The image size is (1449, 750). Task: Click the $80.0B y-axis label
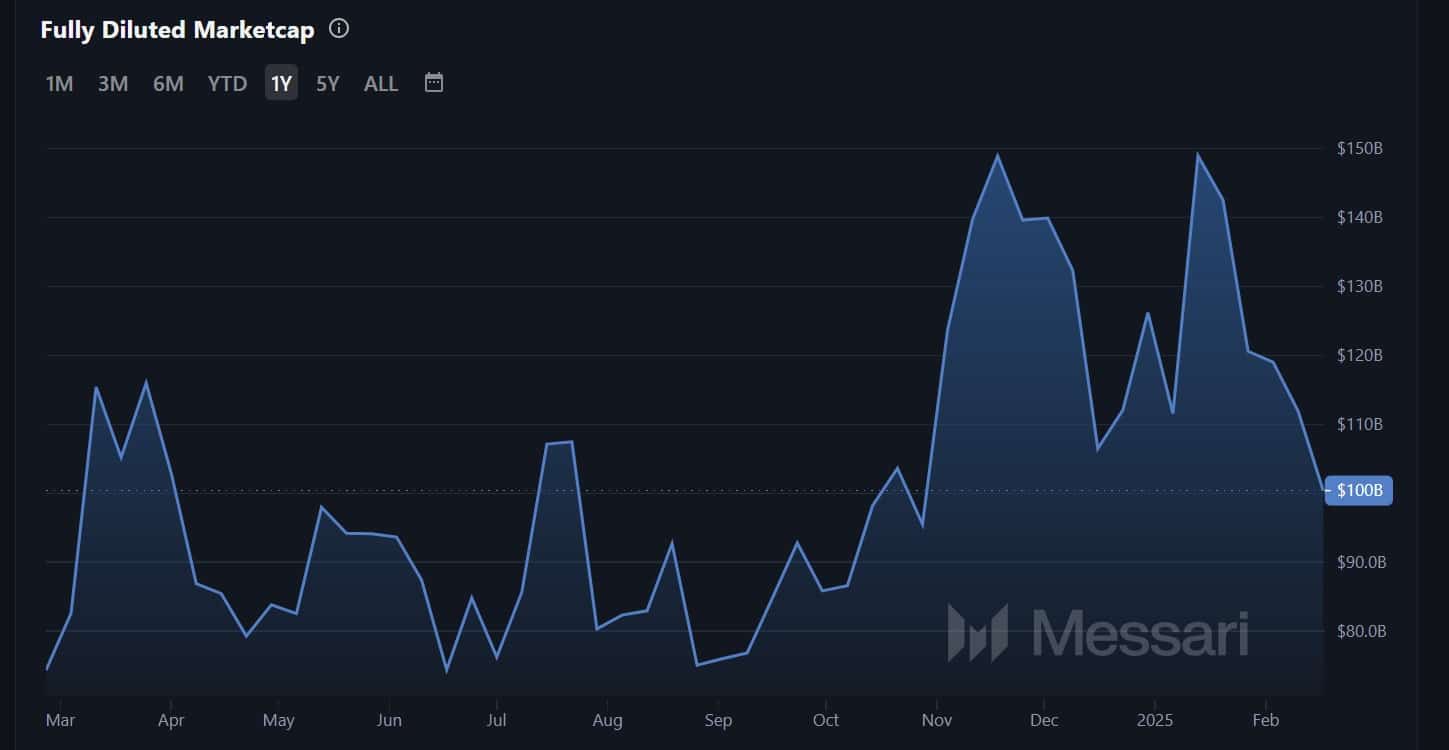coord(1361,631)
